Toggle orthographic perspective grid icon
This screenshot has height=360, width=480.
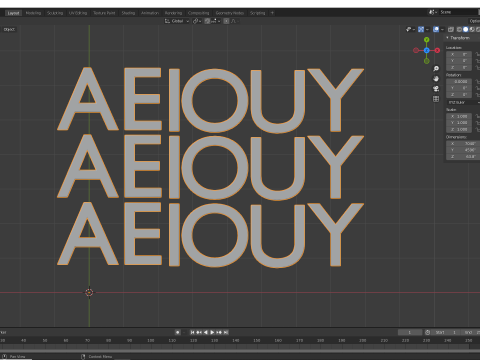coord(436,99)
